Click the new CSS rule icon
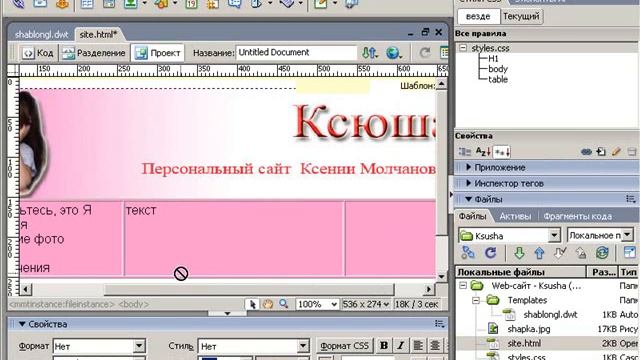Viewport: 640px width, 360px height. click(601, 152)
